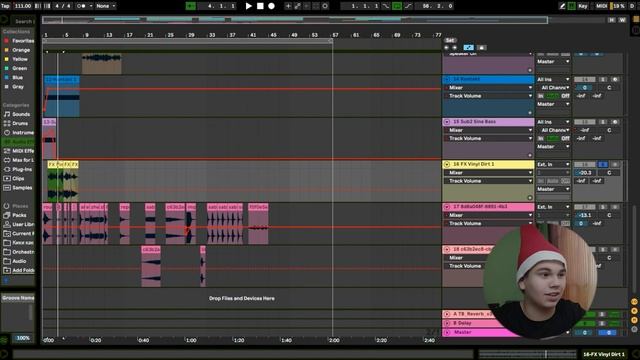Screen dimensions: 640x360
Task: Toggle Automation Arm button
Action: pyautogui.click(x=298, y=6)
